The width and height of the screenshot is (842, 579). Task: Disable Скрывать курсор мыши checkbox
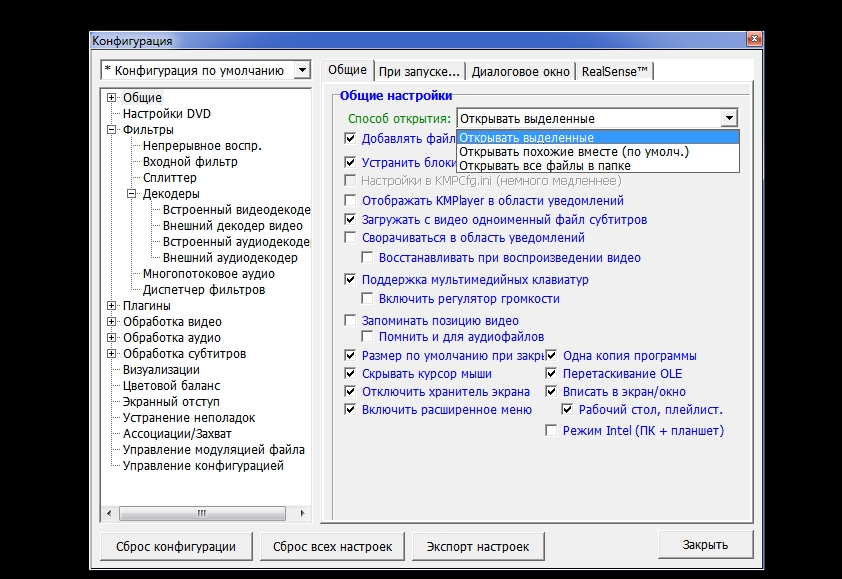pyautogui.click(x=351, y=374)
